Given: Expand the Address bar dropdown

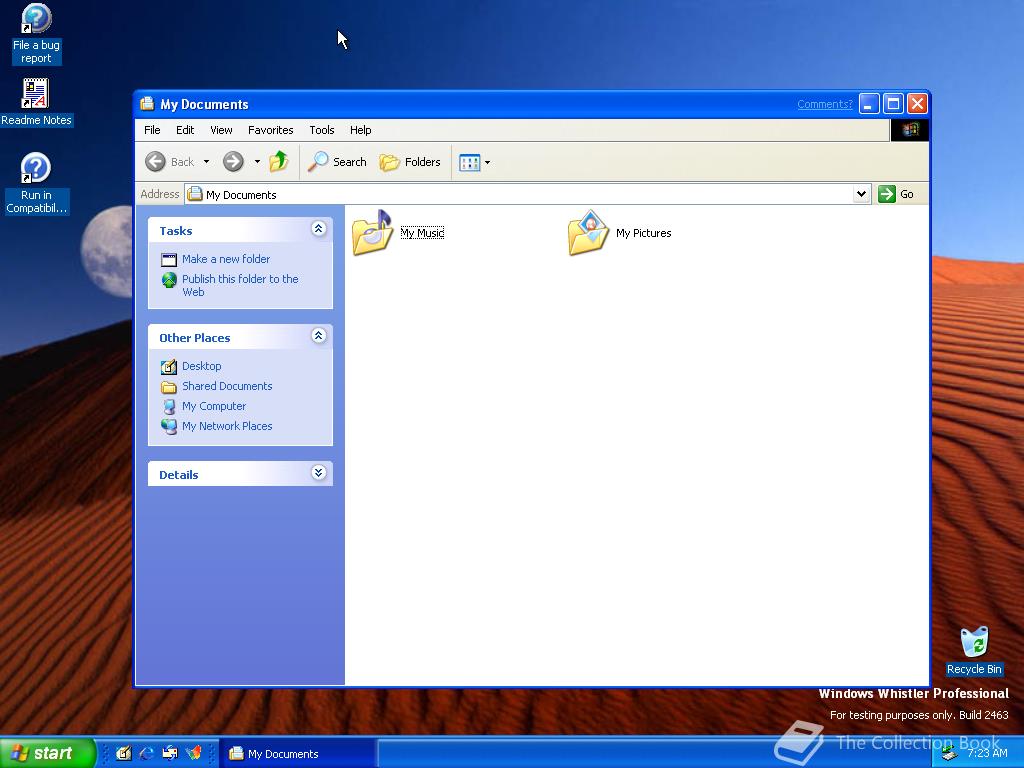Looking at the screenshot, I should pyautogui.click(x=861, y=194).
